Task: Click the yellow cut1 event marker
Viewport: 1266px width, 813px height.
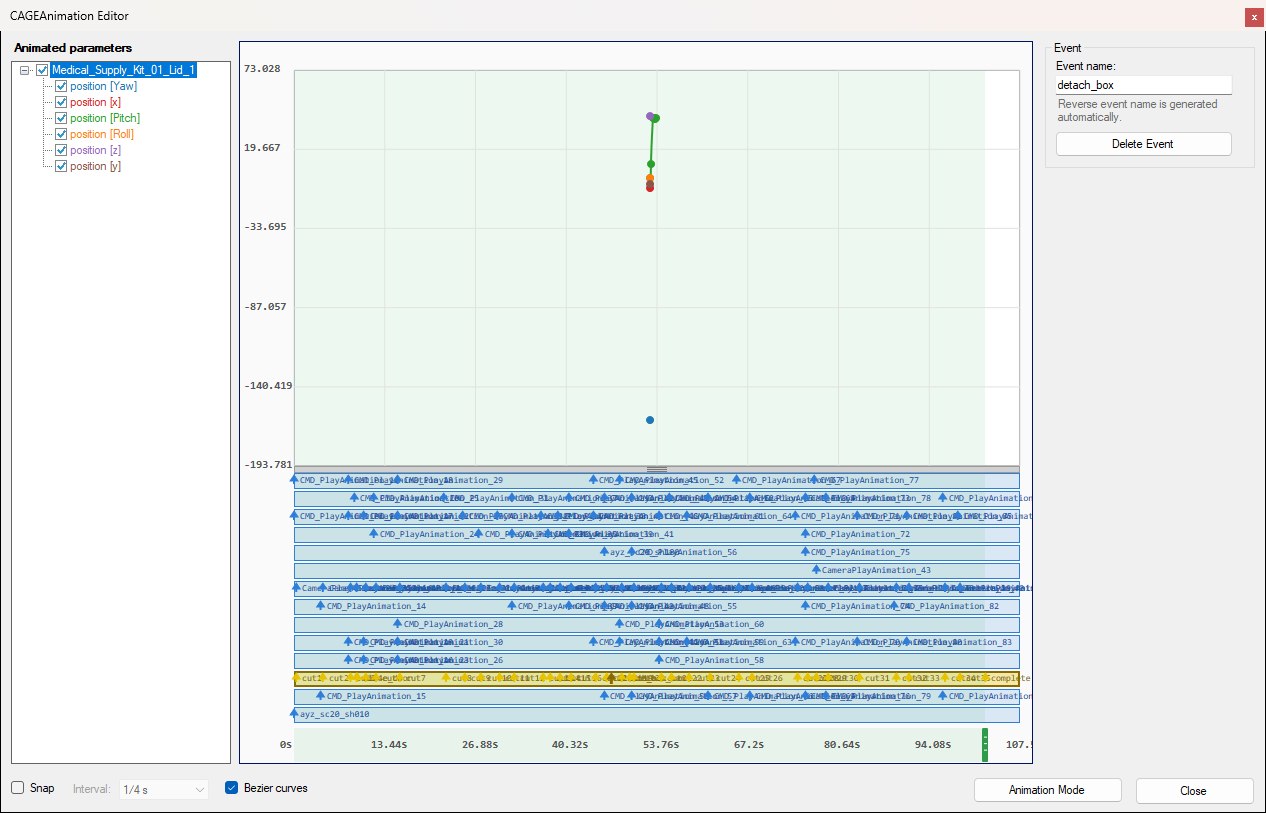Action: point(295,678)
